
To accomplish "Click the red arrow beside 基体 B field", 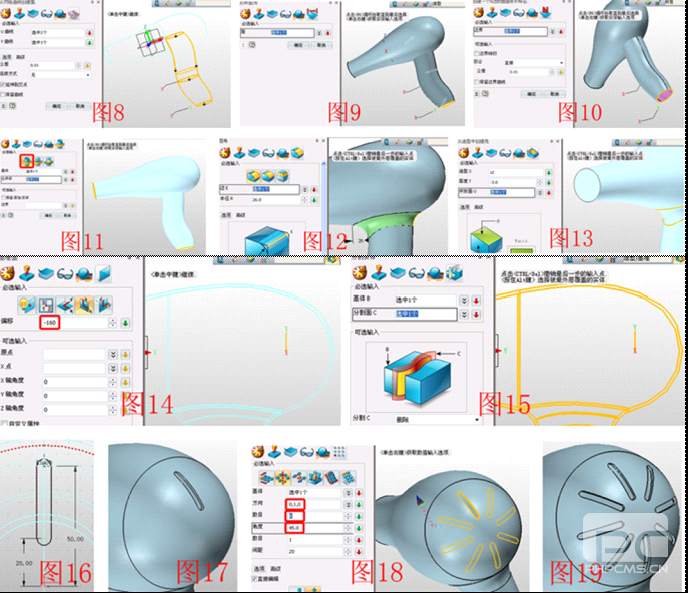I will click(x=477, y=300).
